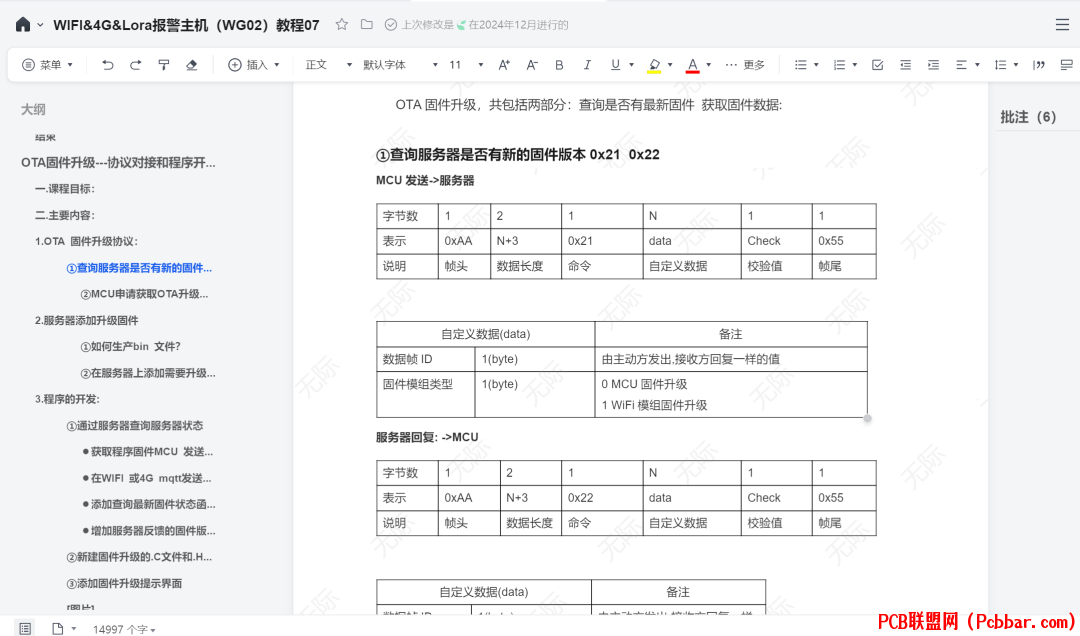
Task: Redo the last edit
Action: pyautogui.click(x=136, y=65)
